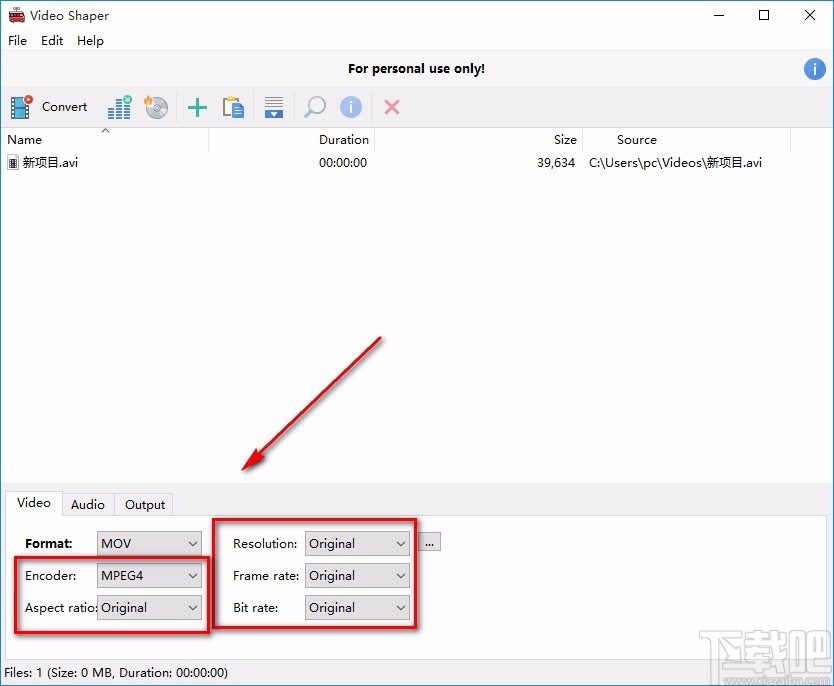Sort by the Duration column header
The image size is (834, 686).
click(291, 140)
